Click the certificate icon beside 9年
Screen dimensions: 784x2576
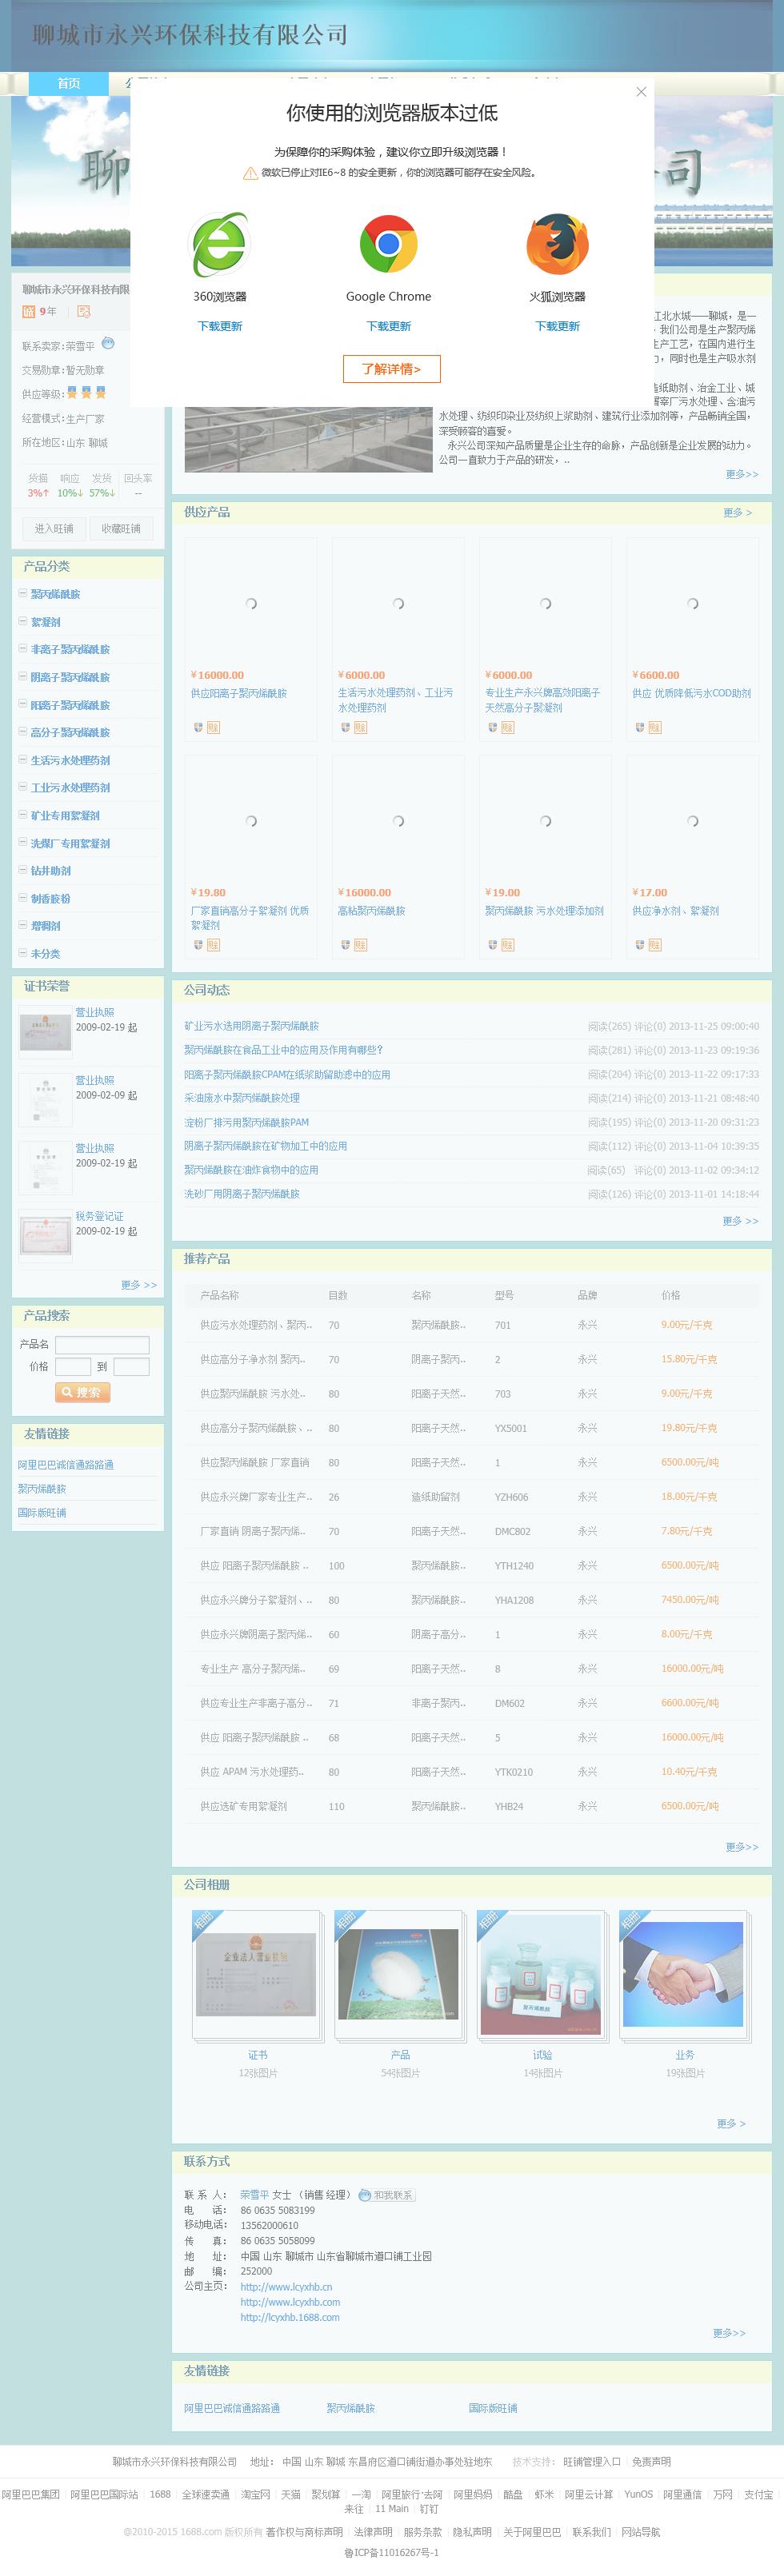click(x=84, y=311)
